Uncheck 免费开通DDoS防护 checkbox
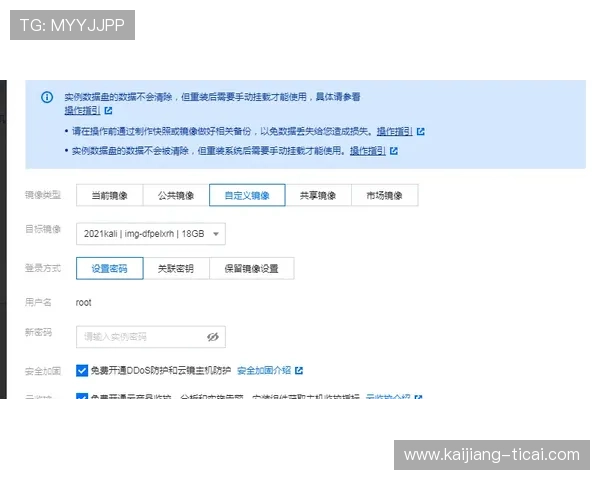This screenshot has width=600, height=480. click(82, 371)
